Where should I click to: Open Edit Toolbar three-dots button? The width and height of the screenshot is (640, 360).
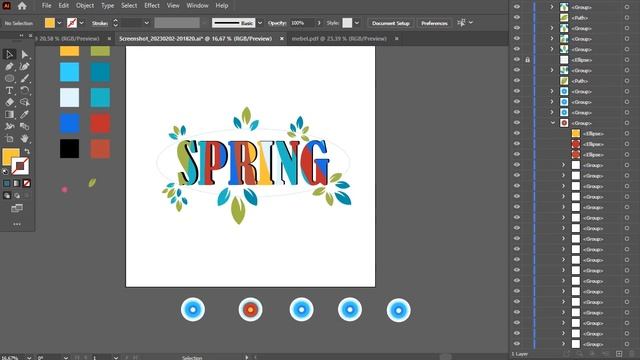click(x=17, y=224)
